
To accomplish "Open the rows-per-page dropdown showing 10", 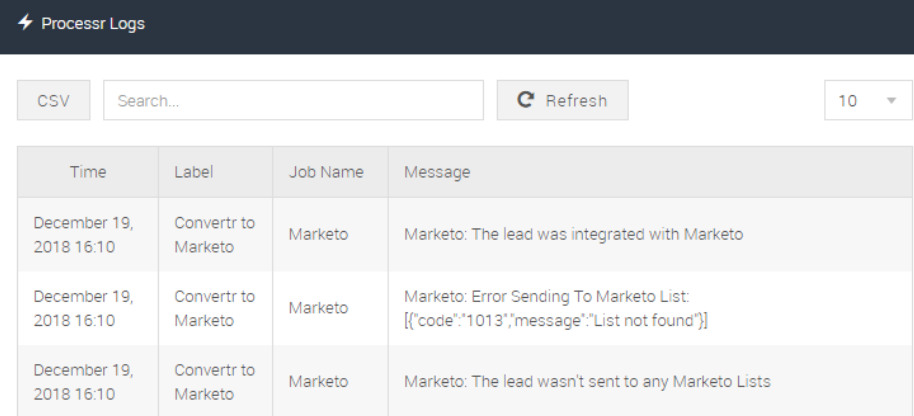I will click(x=868, y=100).
